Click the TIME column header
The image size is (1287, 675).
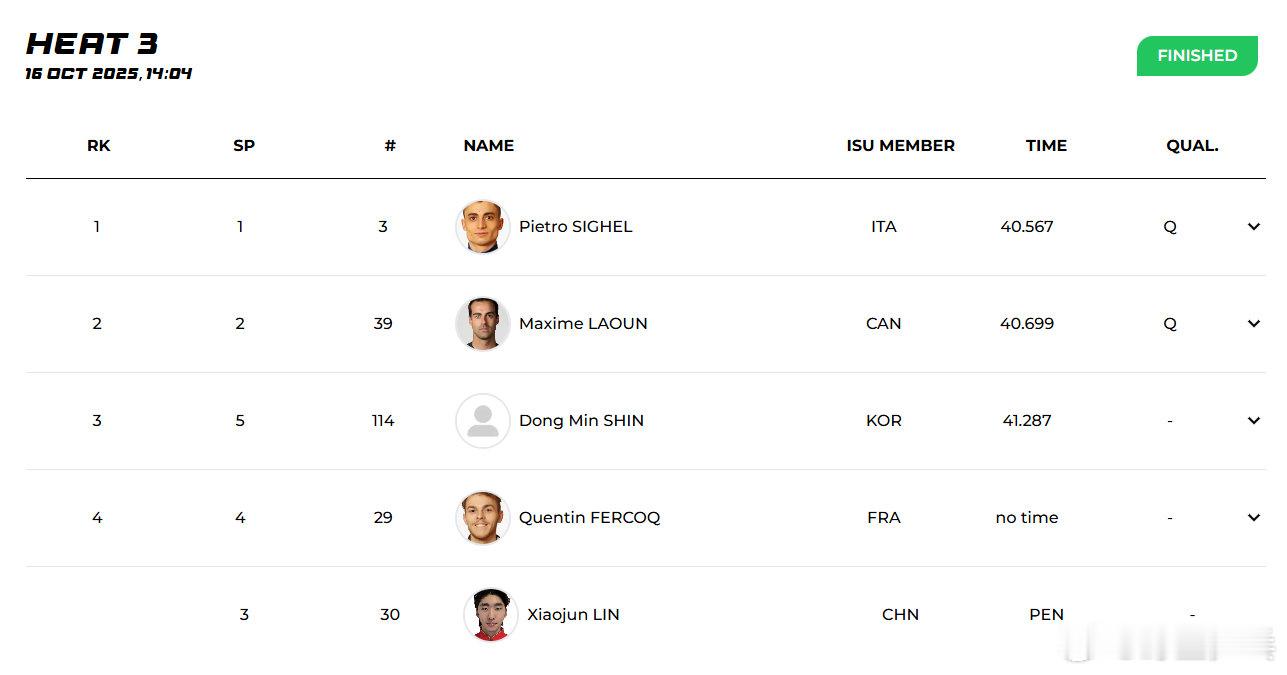(1046, 146)
